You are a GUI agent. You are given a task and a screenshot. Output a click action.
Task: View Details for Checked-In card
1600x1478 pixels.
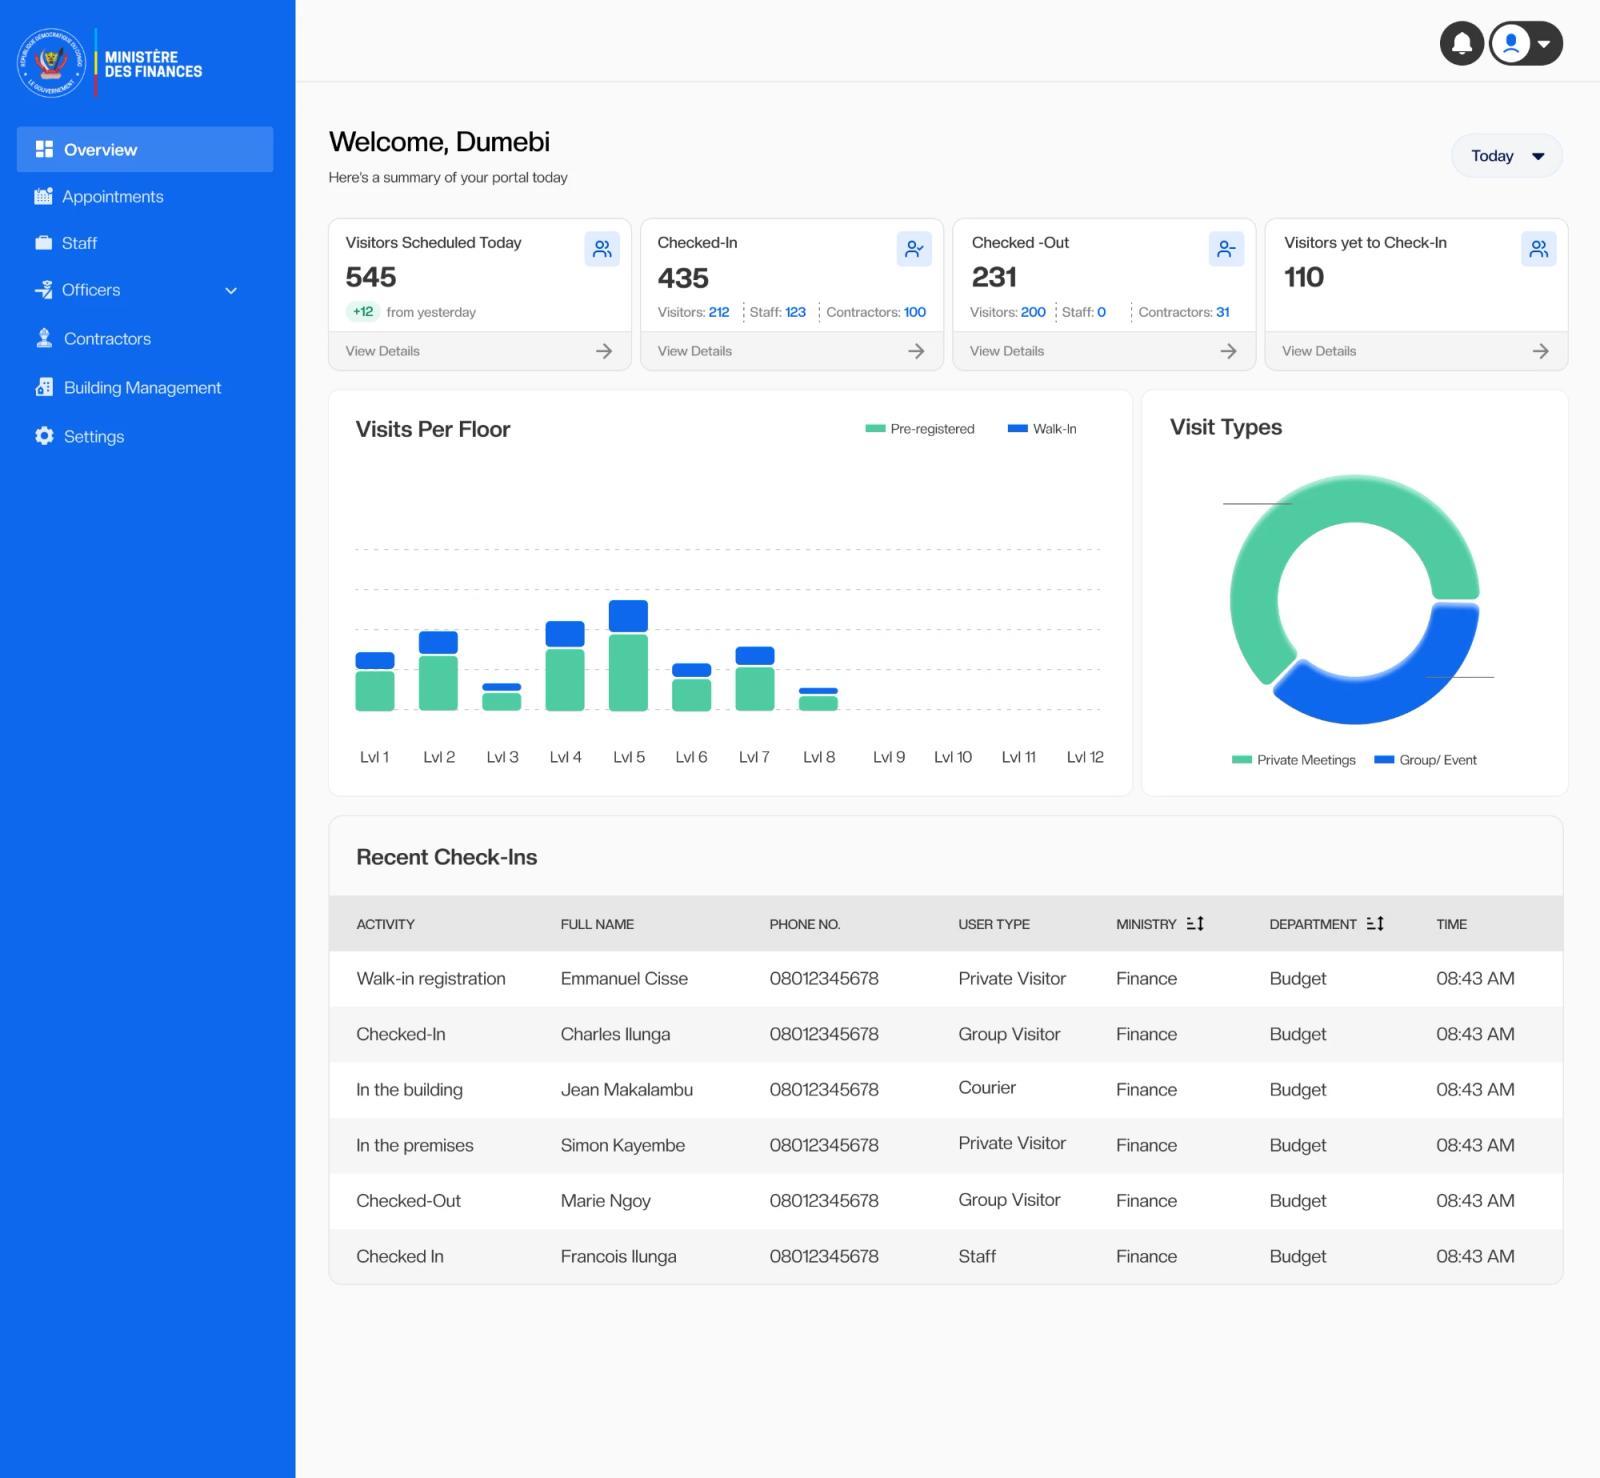695,351
